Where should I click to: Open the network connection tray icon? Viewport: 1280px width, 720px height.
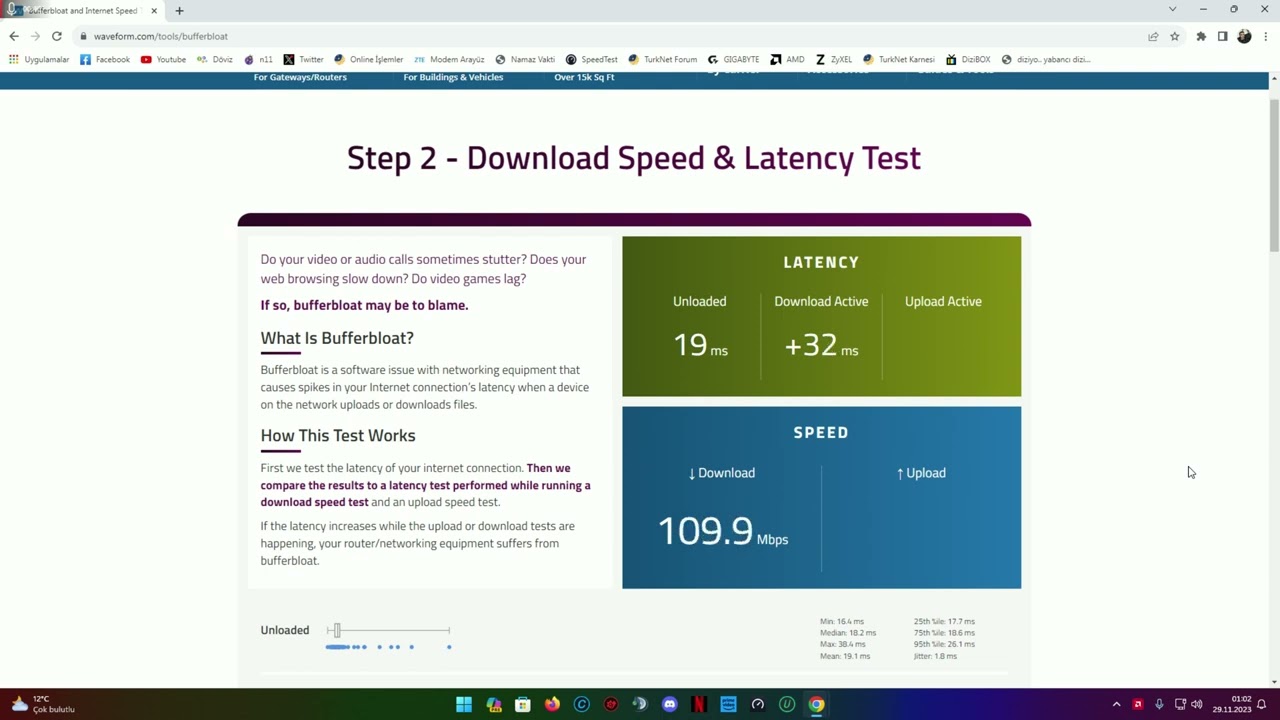pos(1180,704)
